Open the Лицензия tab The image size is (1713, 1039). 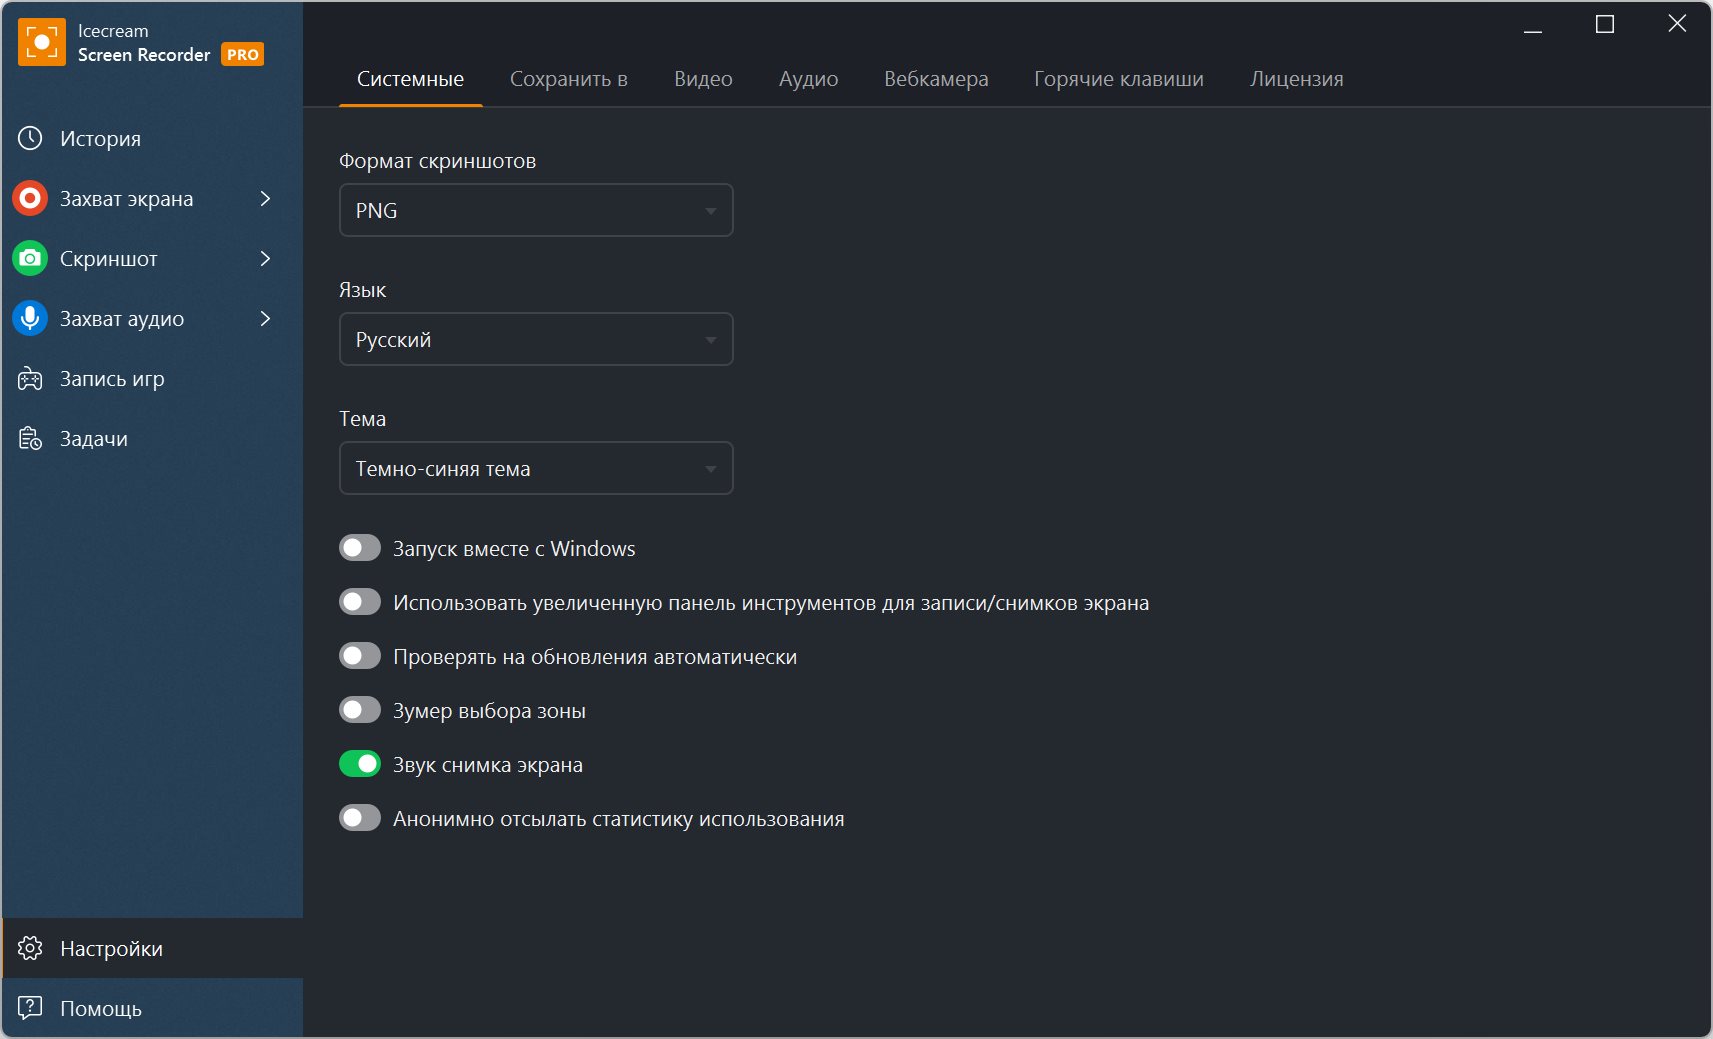1296,79
